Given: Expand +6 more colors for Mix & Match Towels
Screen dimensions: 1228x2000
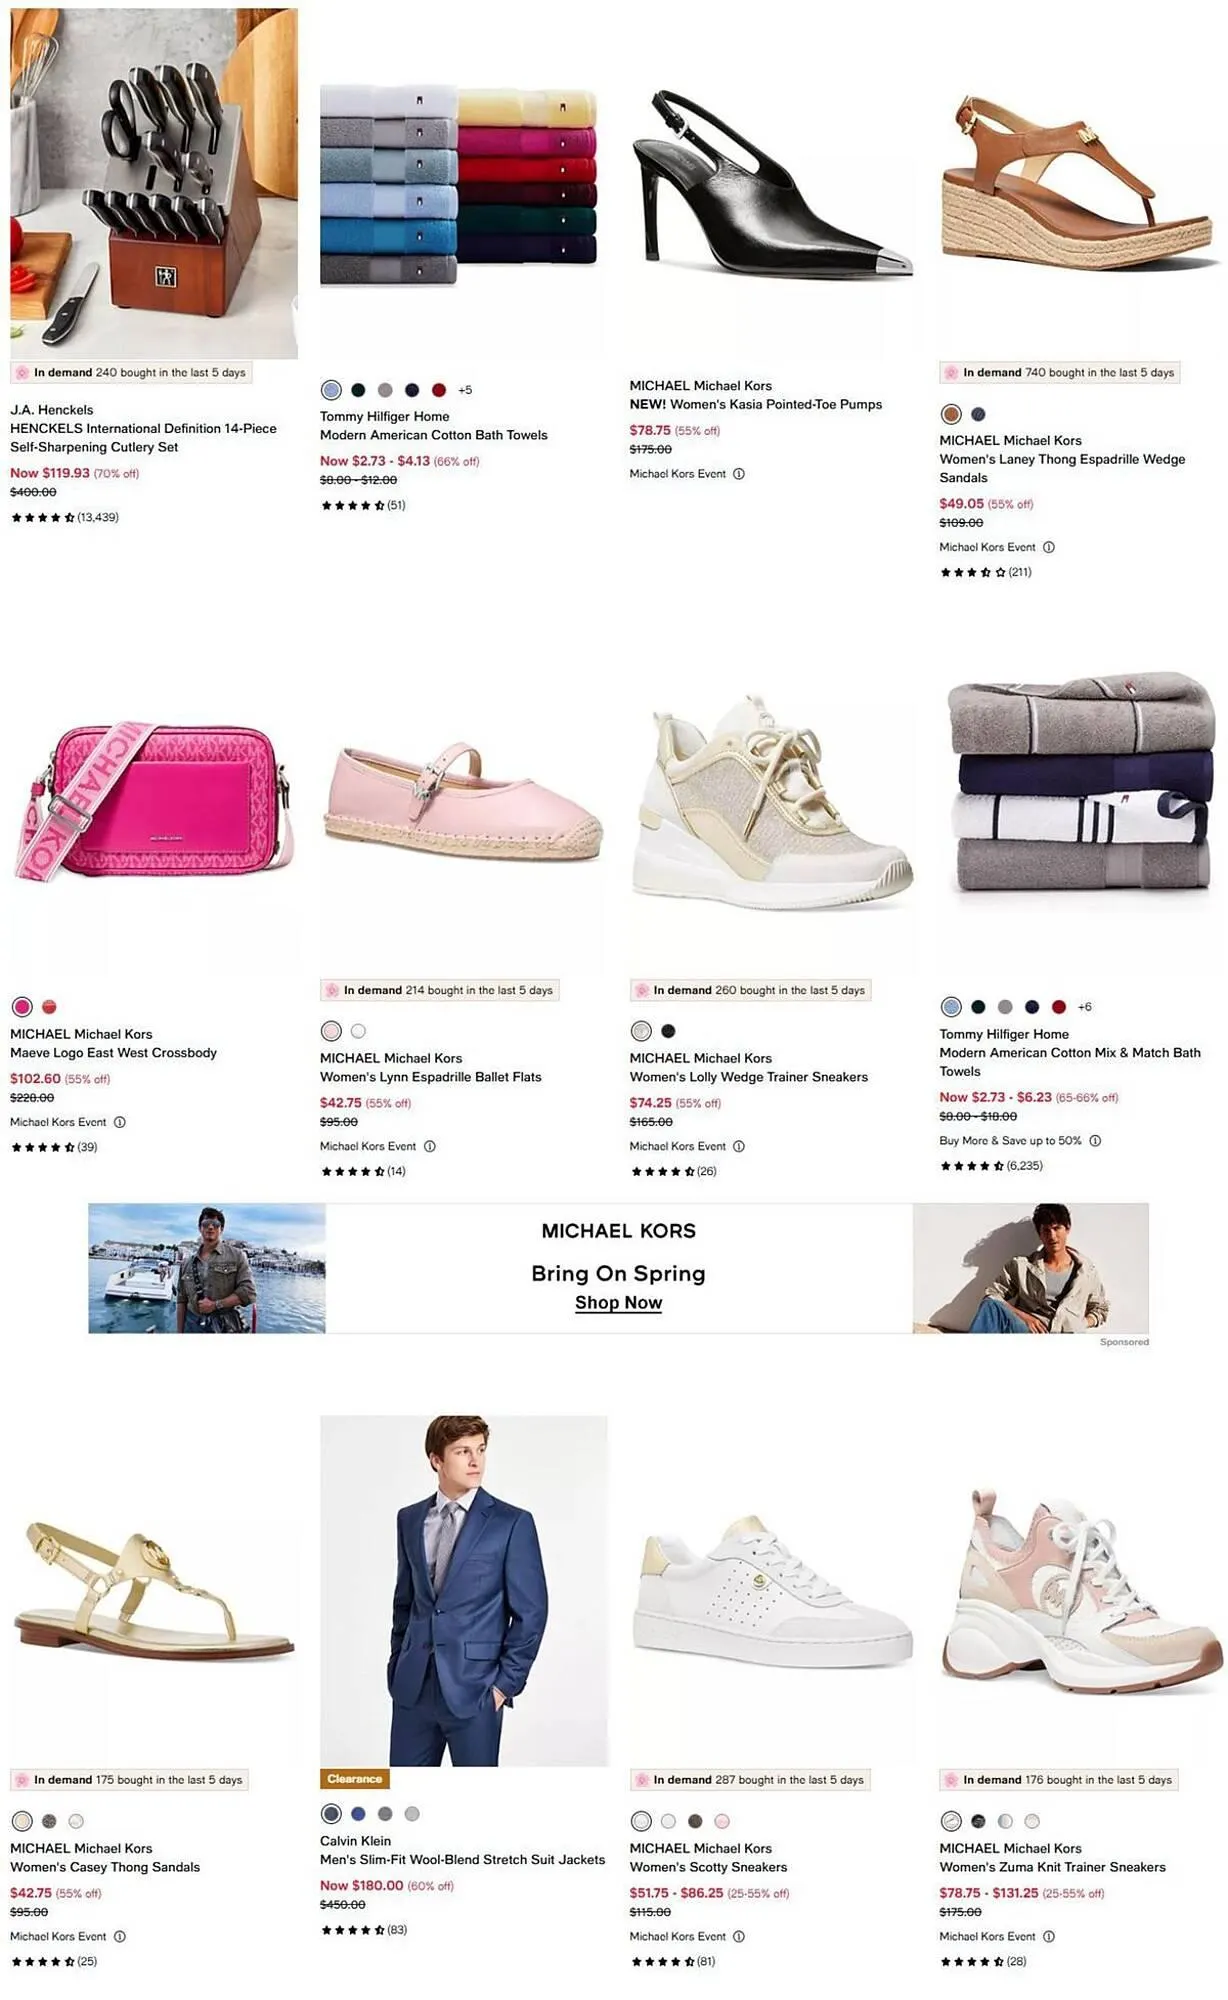Looking at the screenshot, I should coord(1085,1007).
